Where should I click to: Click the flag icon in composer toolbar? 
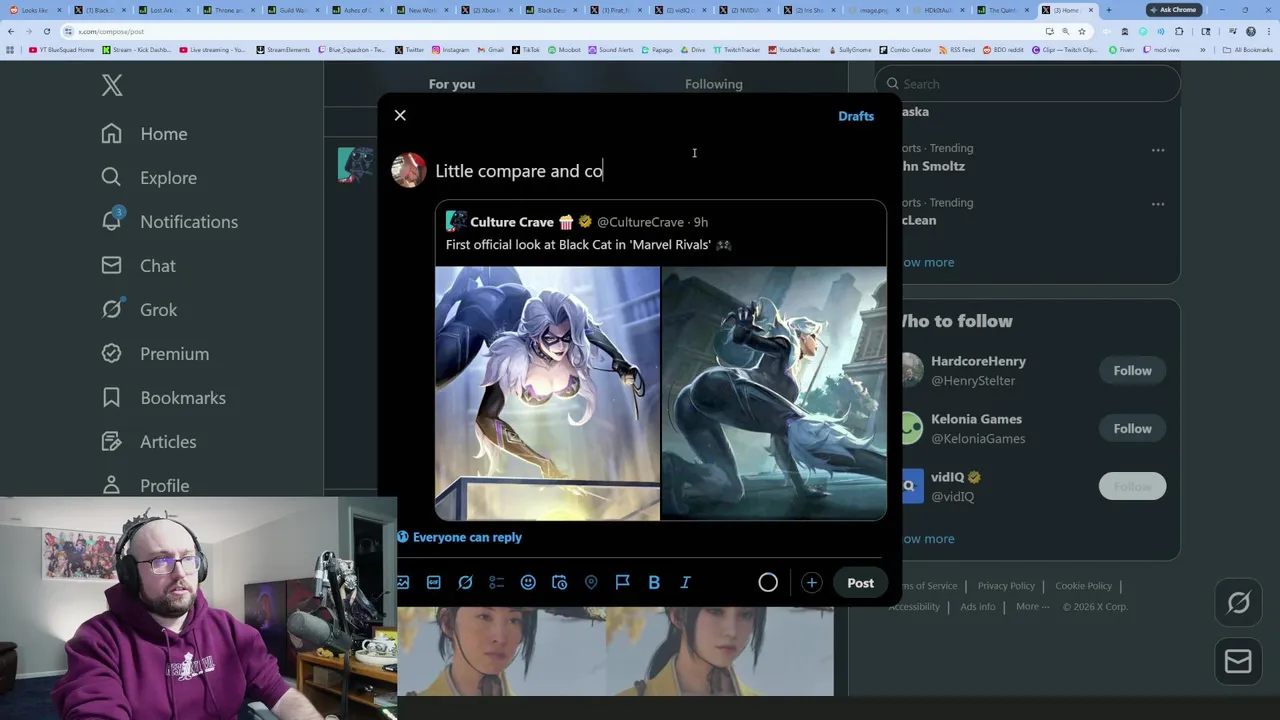622,583
